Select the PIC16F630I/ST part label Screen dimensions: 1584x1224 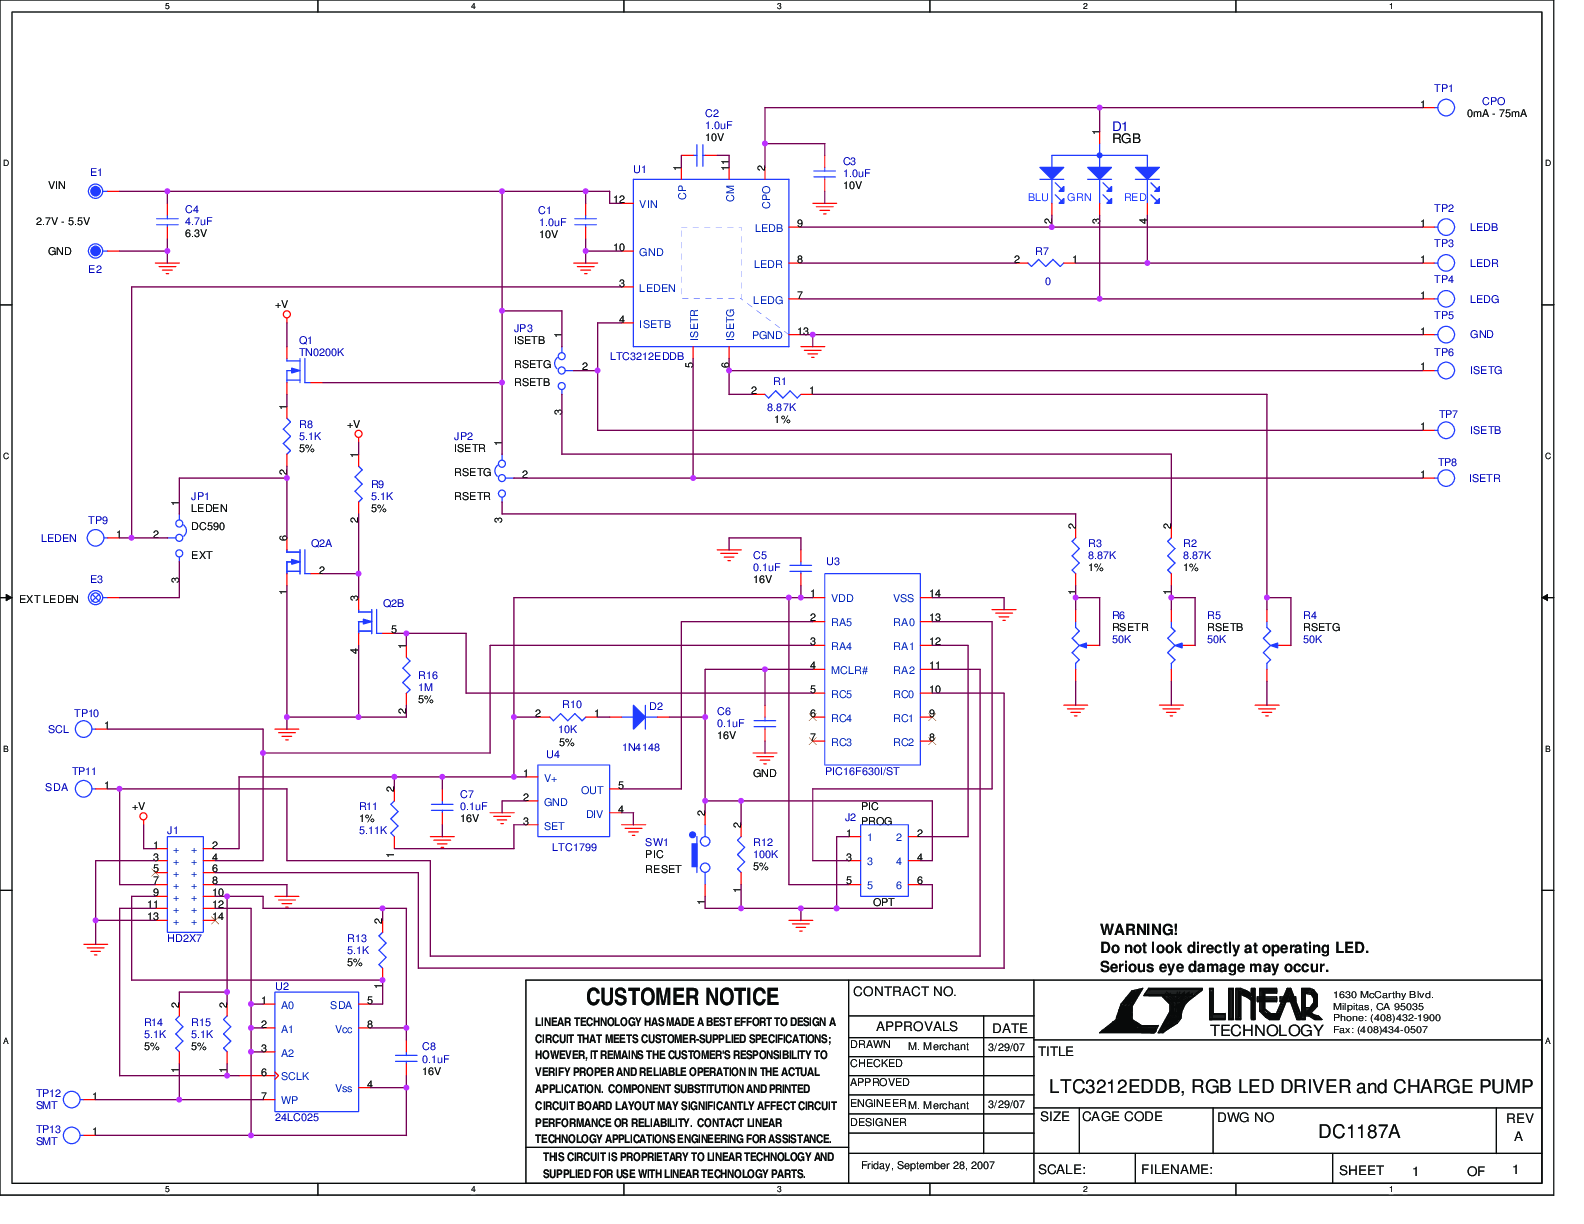tap(862, 772)
